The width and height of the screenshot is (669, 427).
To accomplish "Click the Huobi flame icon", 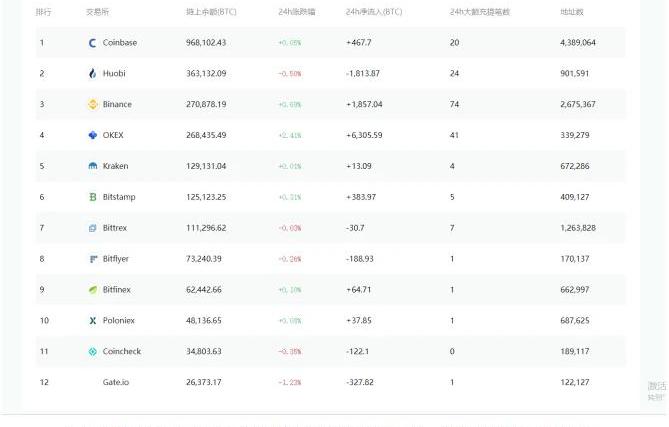I will tap(93, 73).
